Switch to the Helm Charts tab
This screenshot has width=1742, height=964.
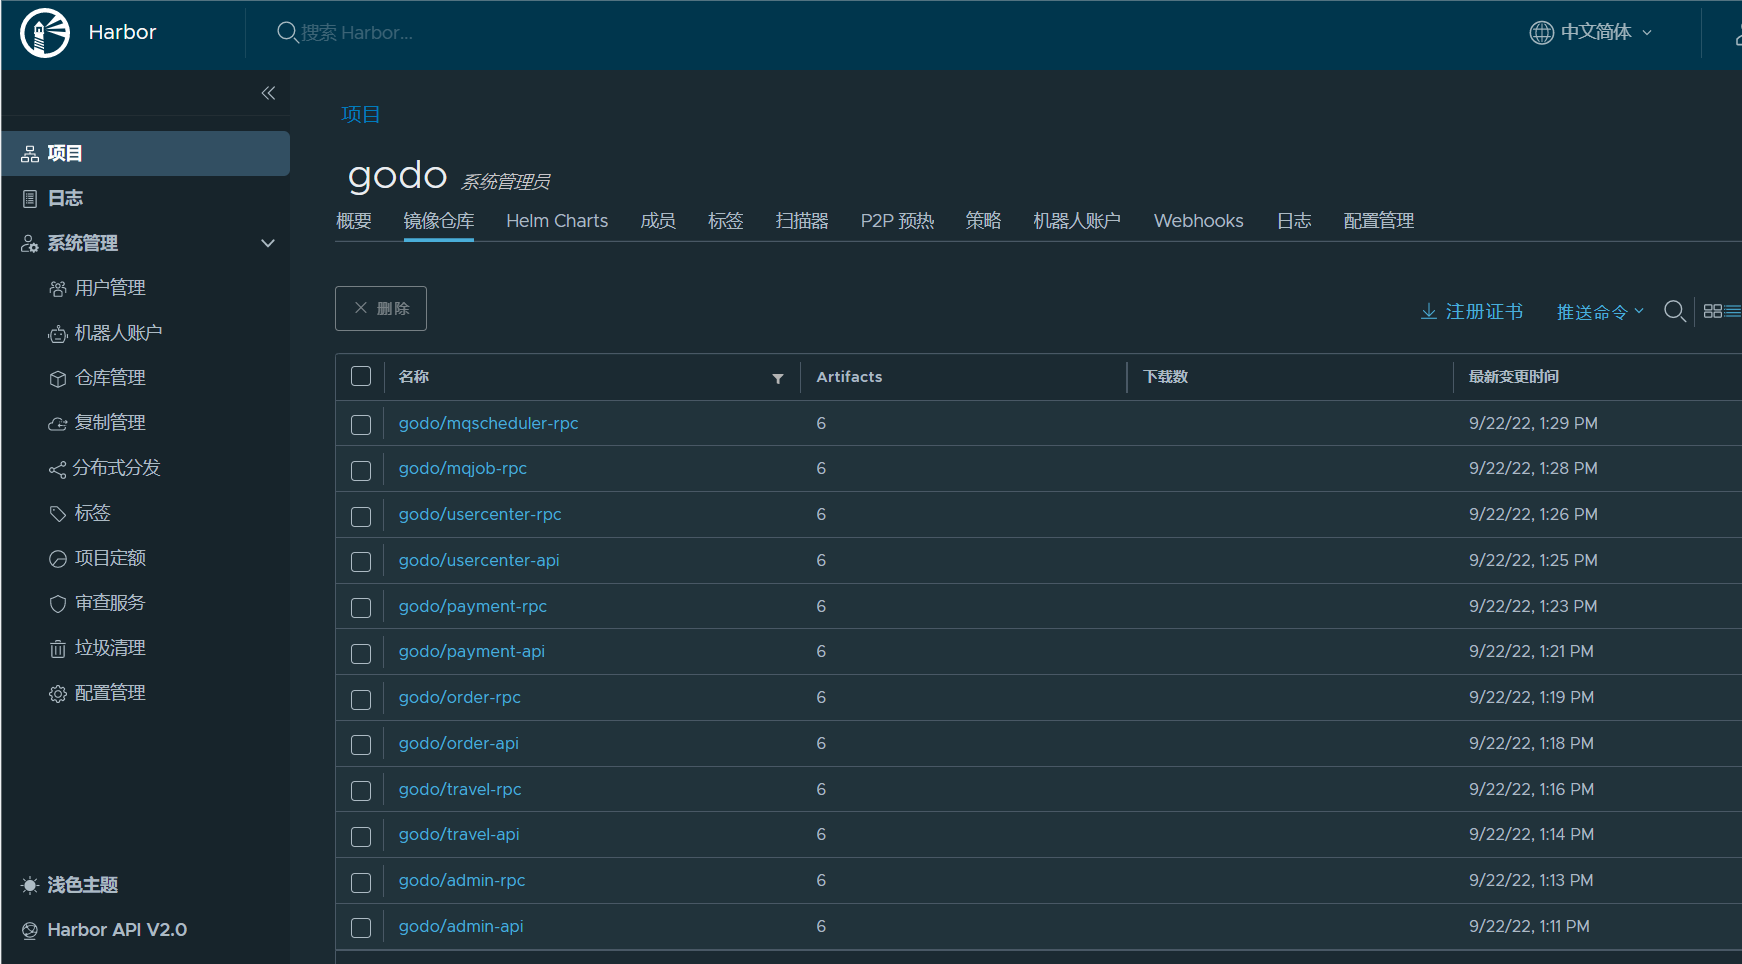[x=557, y=221]
